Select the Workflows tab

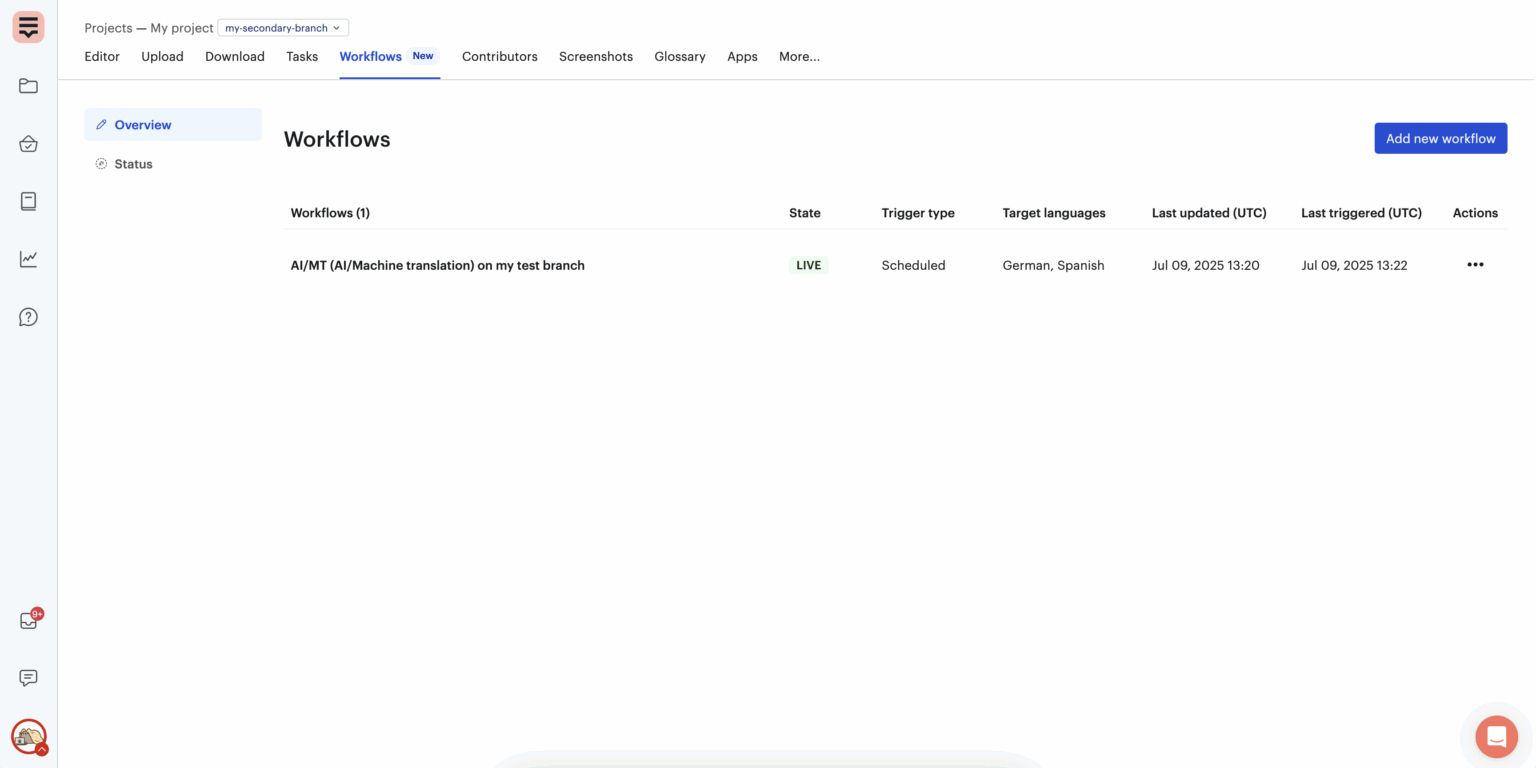pyautogui.click(x=370, y=57)
